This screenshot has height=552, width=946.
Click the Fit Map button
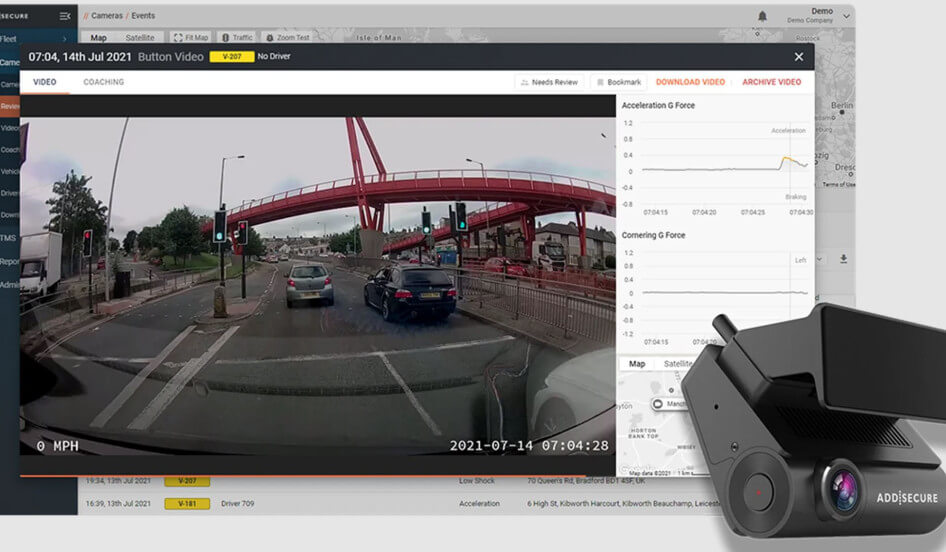pyautogui.click(x=191, y=37)
